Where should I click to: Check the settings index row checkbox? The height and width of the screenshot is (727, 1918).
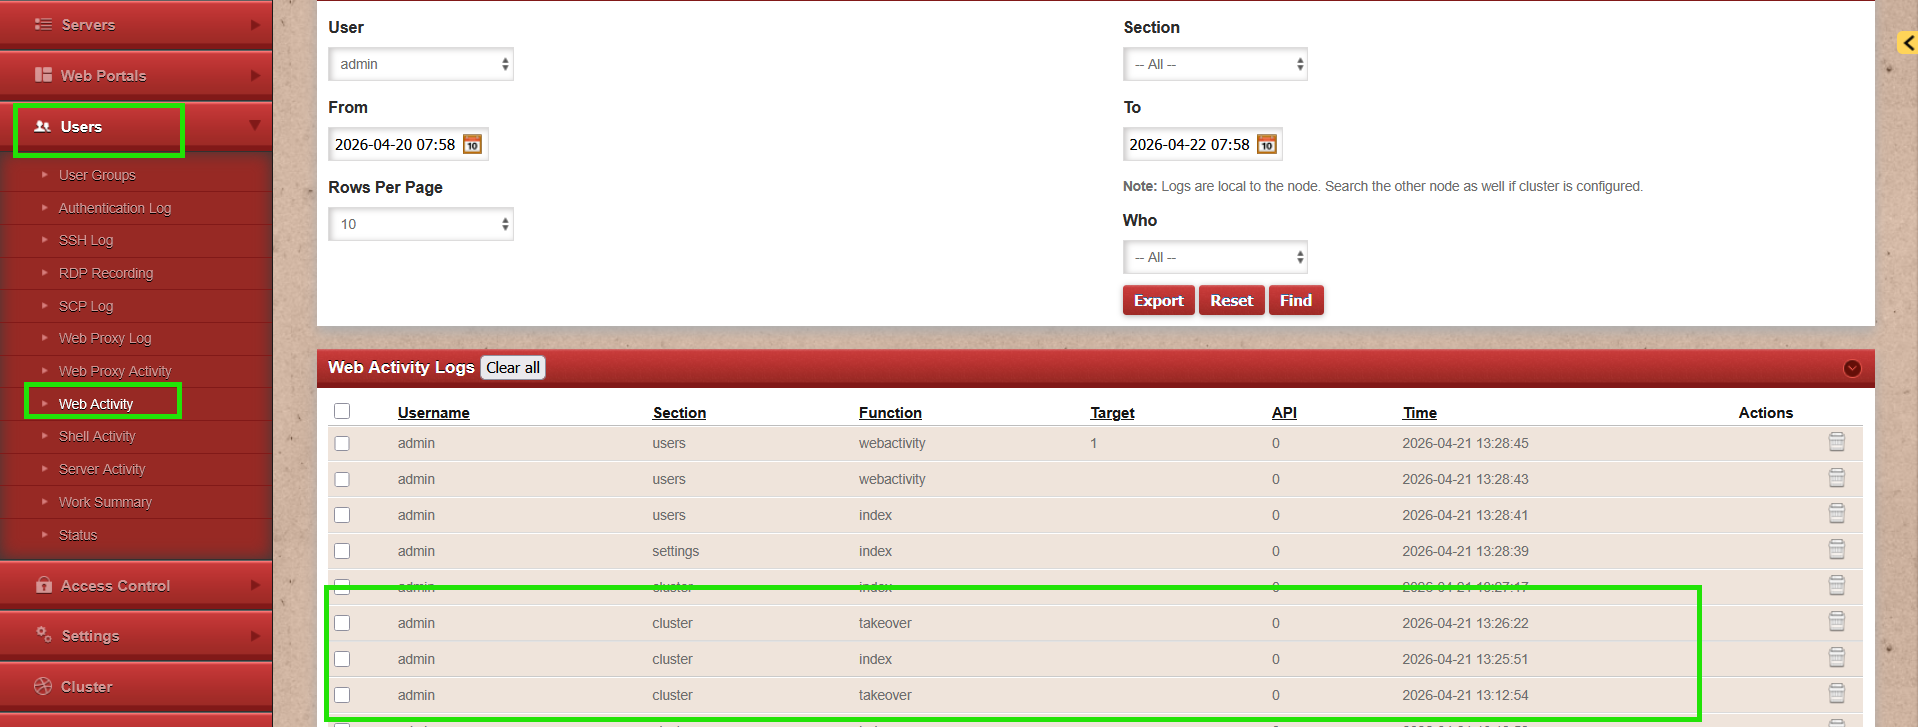tap(342, 551)
